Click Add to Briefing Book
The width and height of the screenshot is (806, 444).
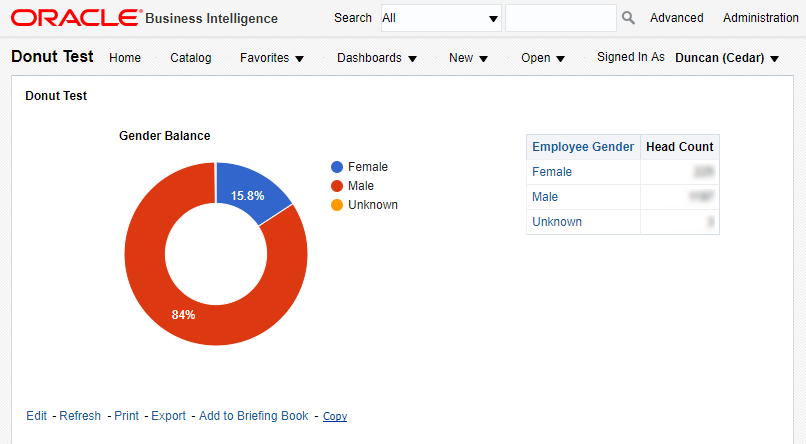254,416
